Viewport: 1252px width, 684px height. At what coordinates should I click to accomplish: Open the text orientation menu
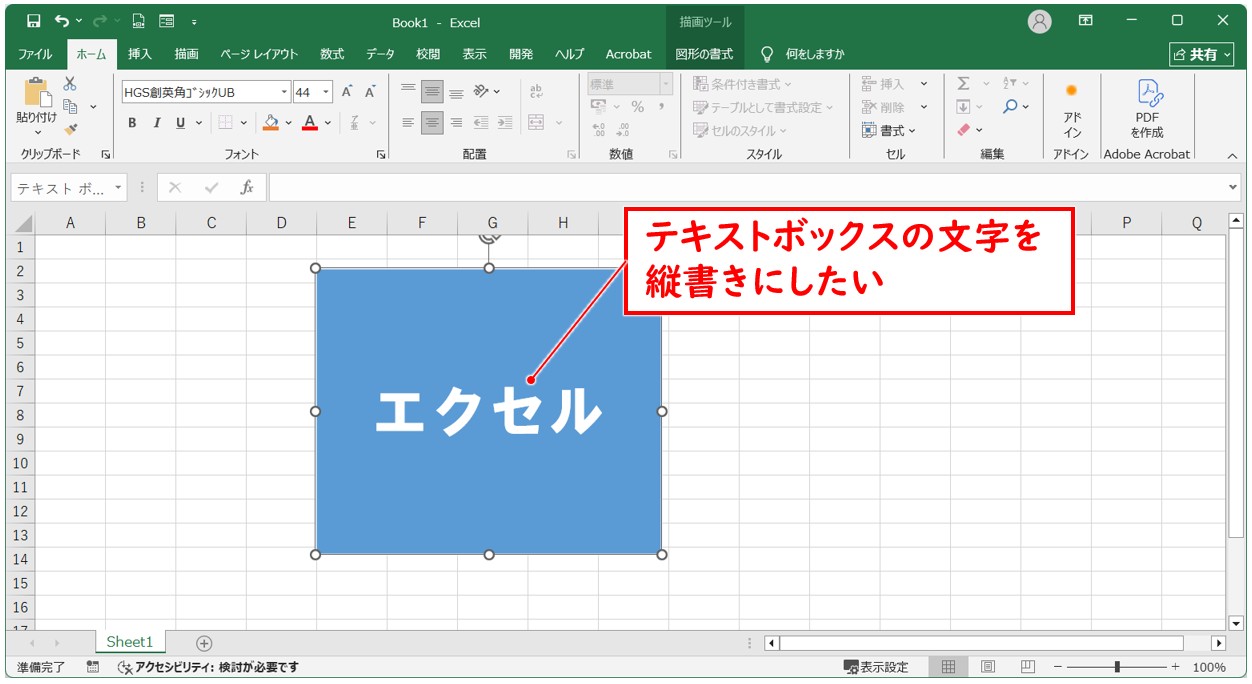click(x=486, y=92)
